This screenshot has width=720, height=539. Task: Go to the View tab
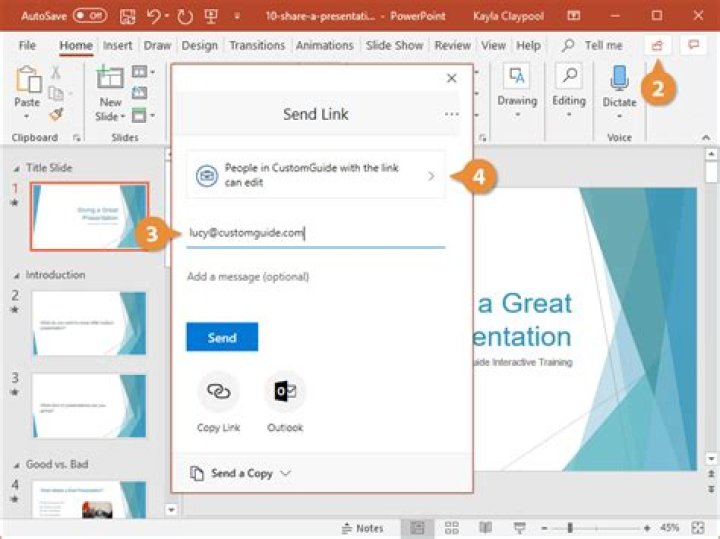tap(493, 45)
